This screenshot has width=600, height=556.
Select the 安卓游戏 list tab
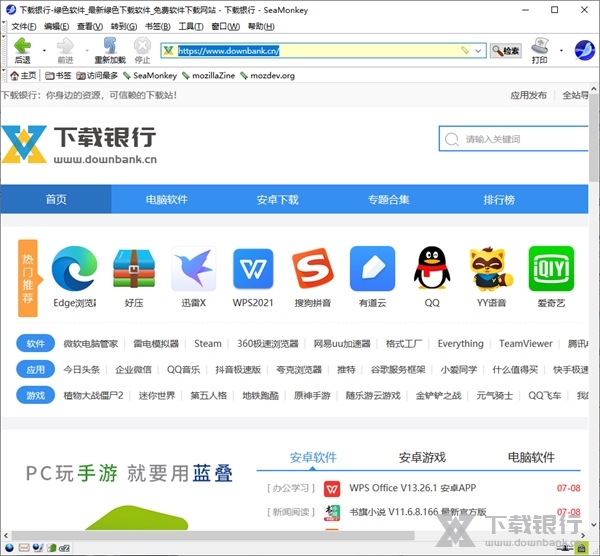click(422, 457)
